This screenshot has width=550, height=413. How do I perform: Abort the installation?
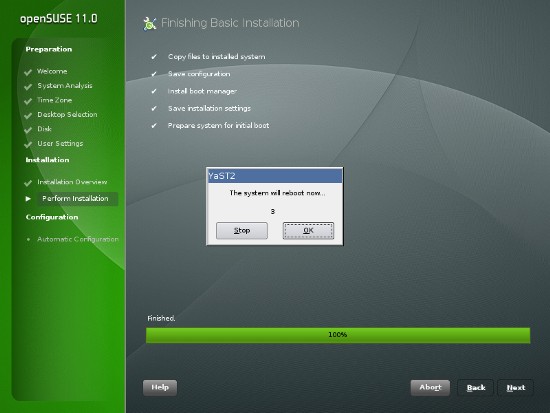pyautogui.click(x=430, y=387)
